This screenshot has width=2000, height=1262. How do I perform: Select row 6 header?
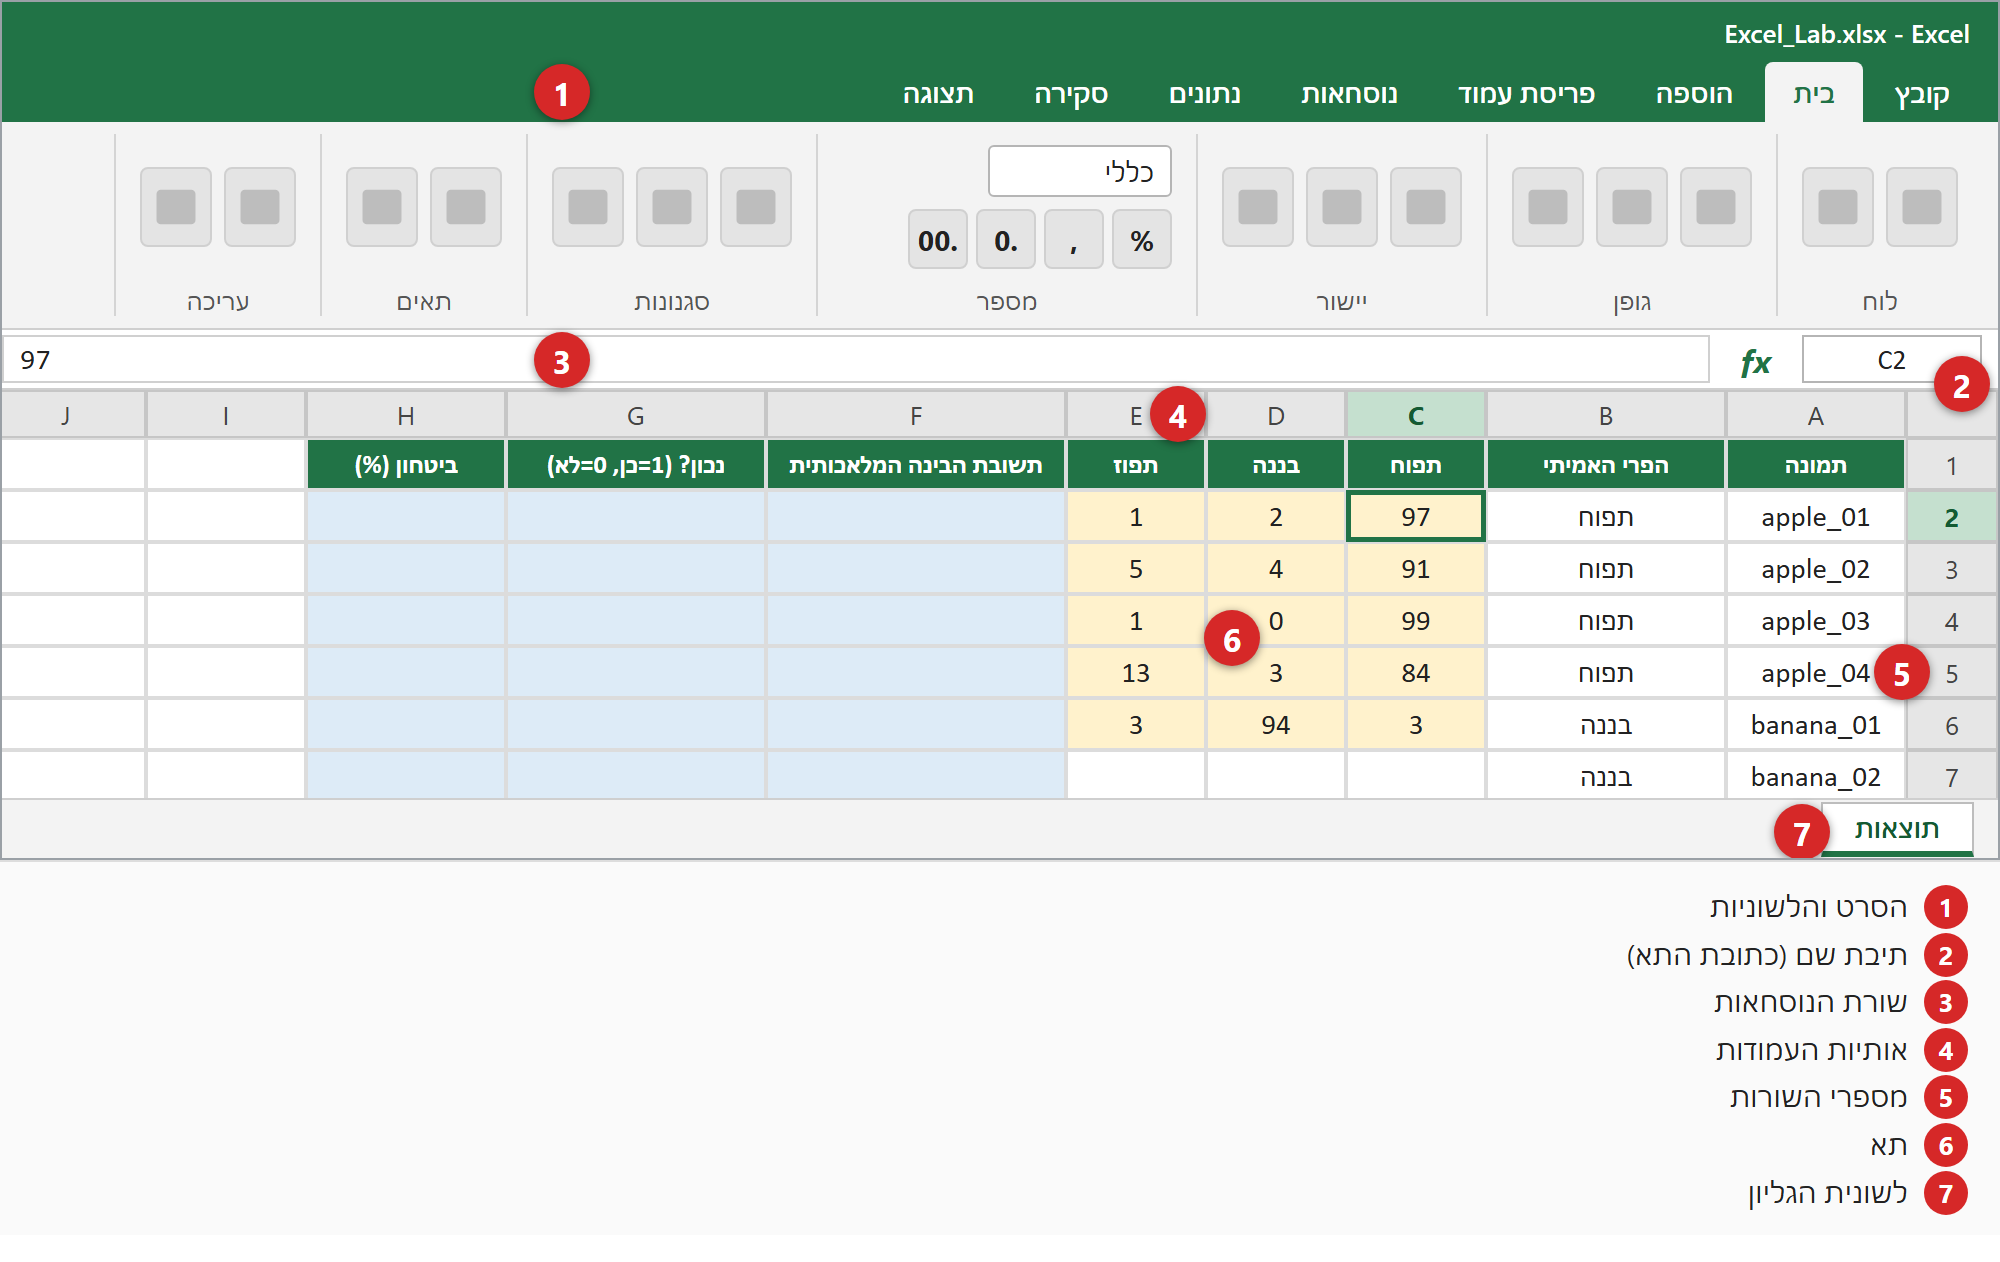click(1951, 726)
